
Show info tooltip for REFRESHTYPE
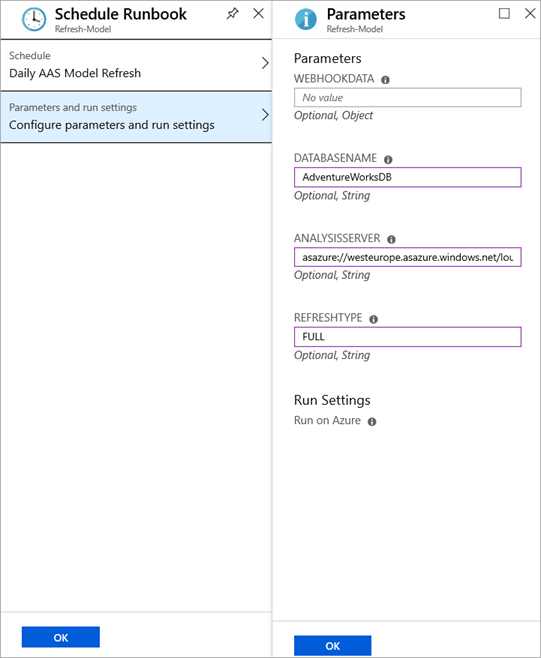[x=374, y=319]
